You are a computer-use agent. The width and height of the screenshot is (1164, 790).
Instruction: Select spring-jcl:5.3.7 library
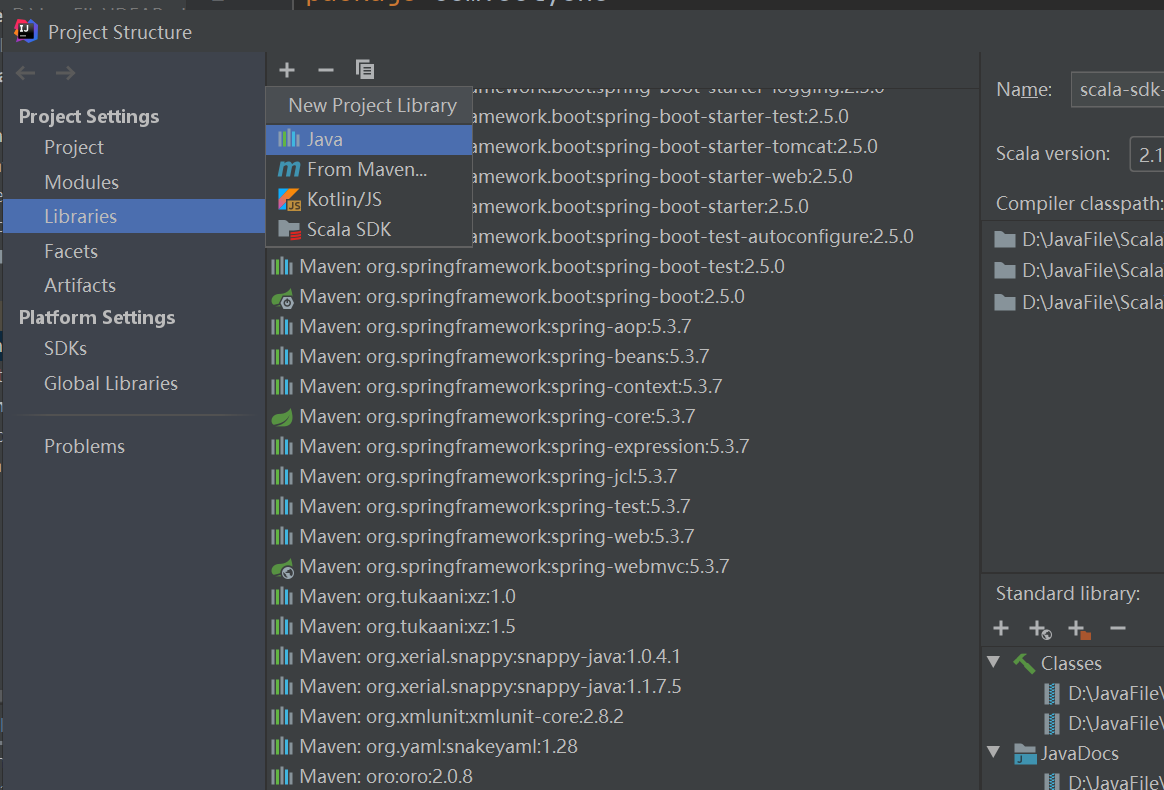click(474, 477)
